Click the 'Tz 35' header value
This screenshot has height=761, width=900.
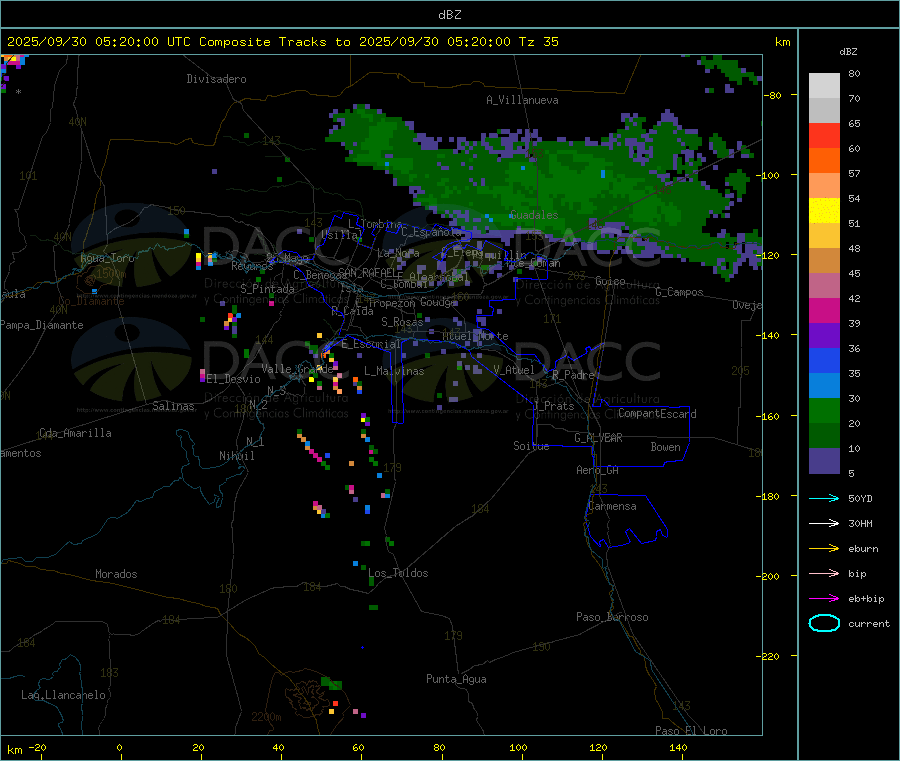538,42
